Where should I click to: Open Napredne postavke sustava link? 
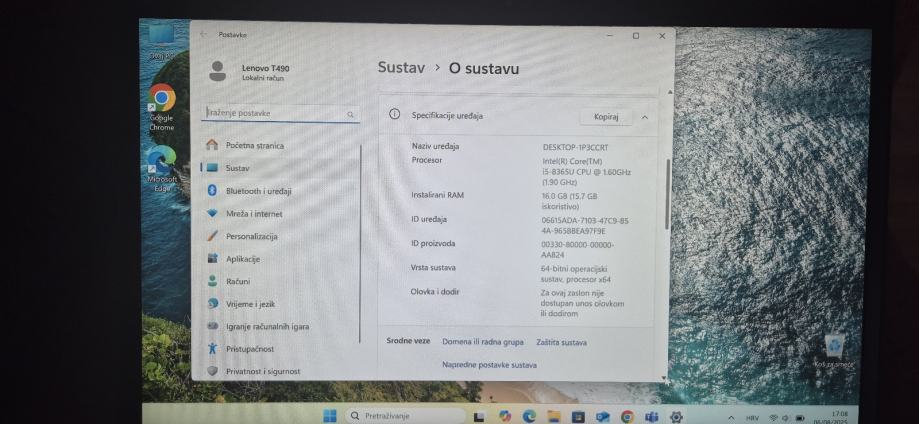click(489, 365)
